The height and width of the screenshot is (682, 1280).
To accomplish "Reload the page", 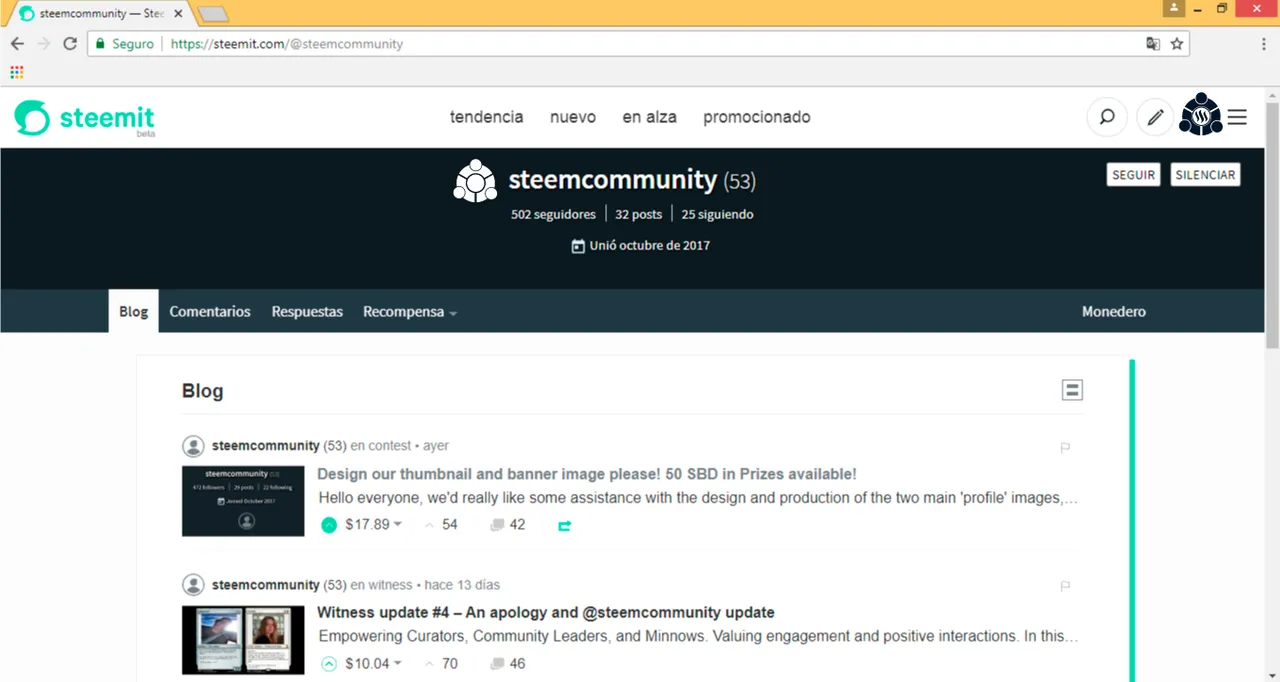I will click(x=70, y=44).
